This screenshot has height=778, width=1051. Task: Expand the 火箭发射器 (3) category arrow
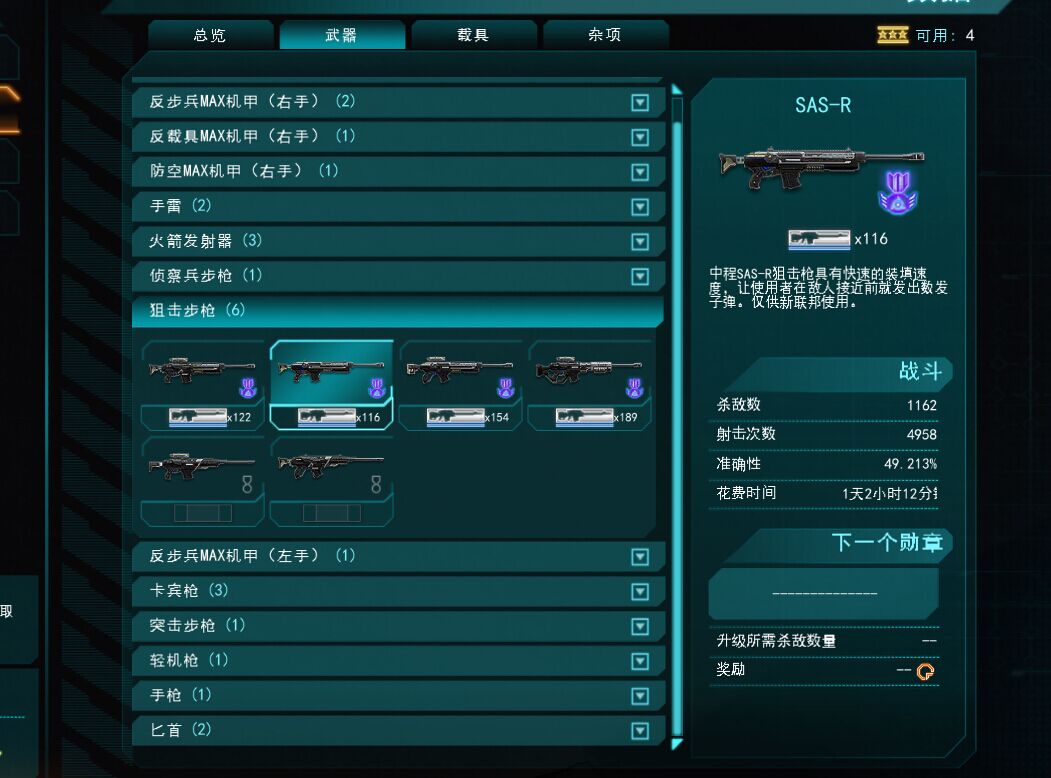point(640,242)
